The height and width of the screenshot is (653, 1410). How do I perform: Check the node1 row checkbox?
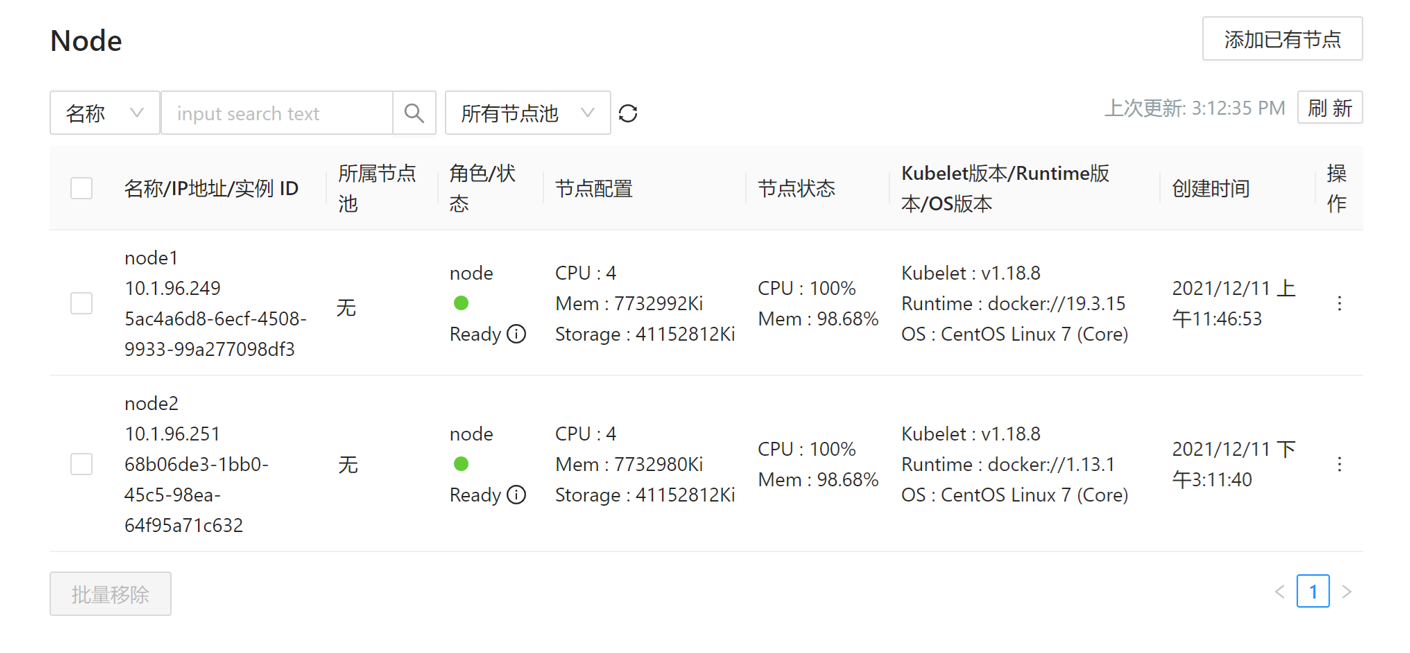point(82,303)
